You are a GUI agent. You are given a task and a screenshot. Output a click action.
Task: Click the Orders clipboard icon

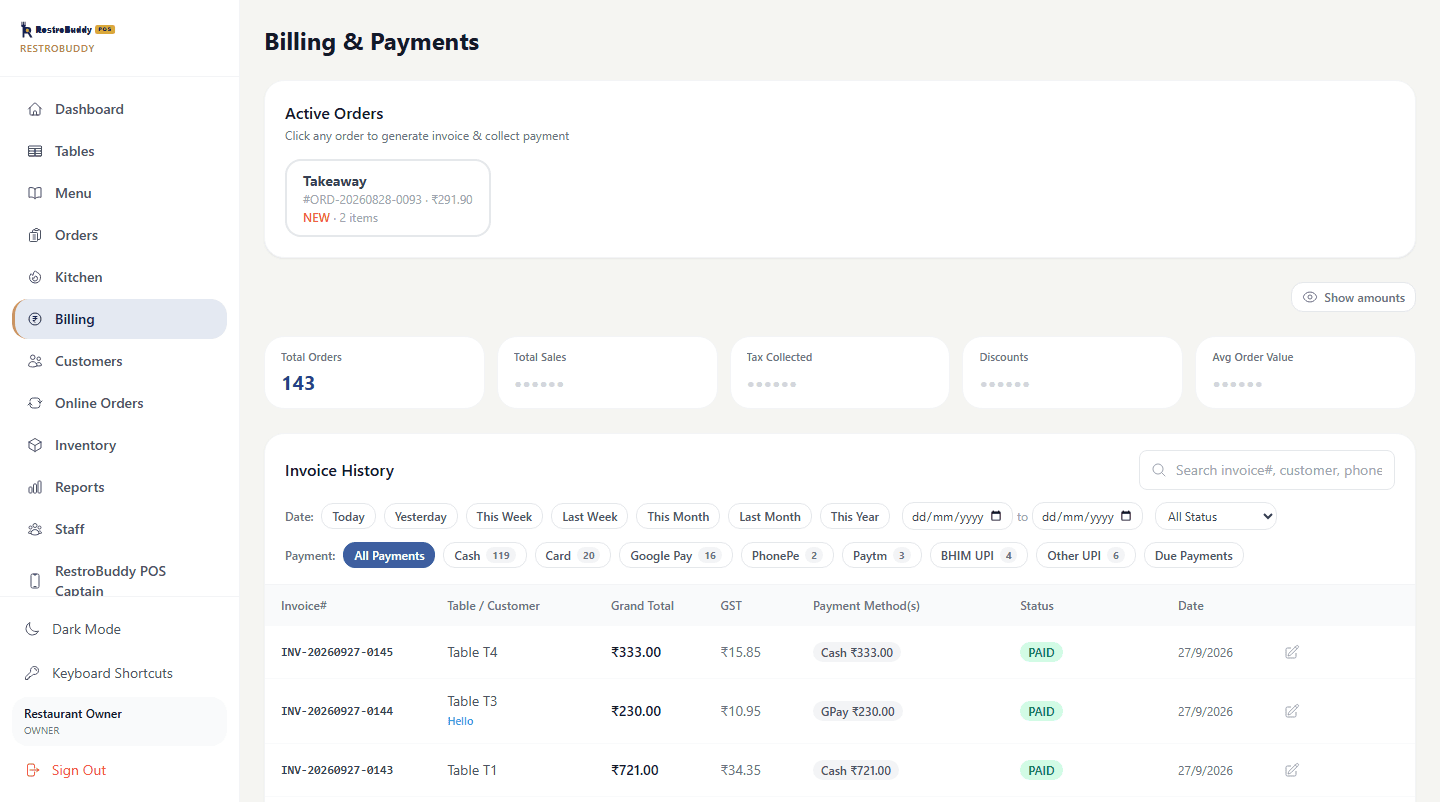pyautogui.click(x=35, y=235)
